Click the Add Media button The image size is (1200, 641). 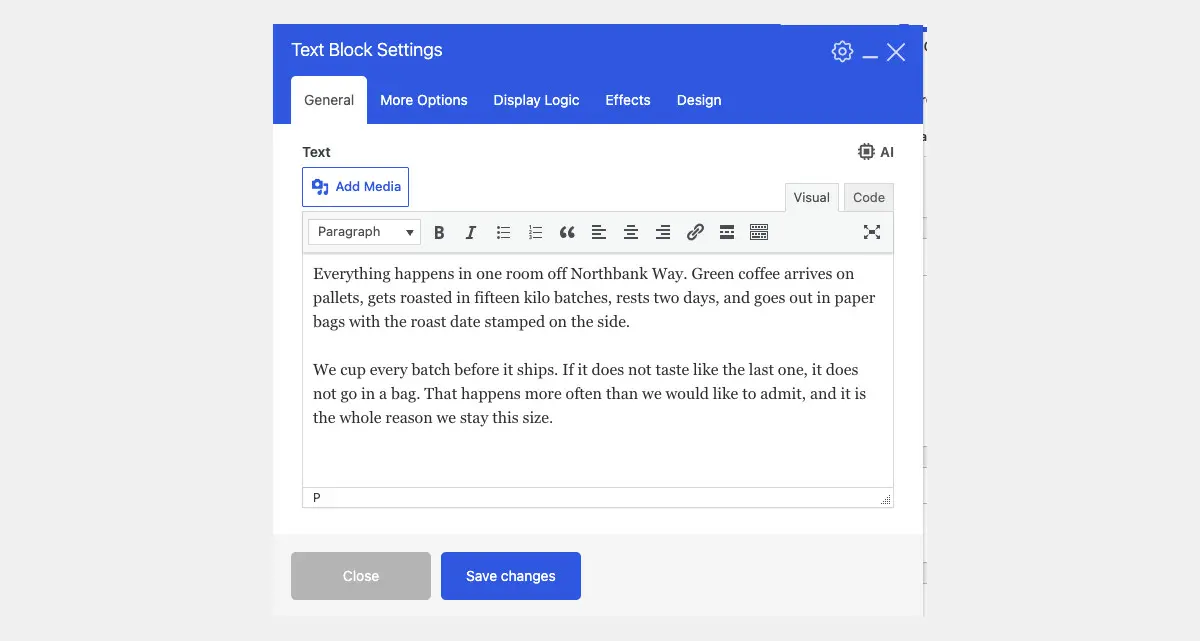tap(356, 187)
